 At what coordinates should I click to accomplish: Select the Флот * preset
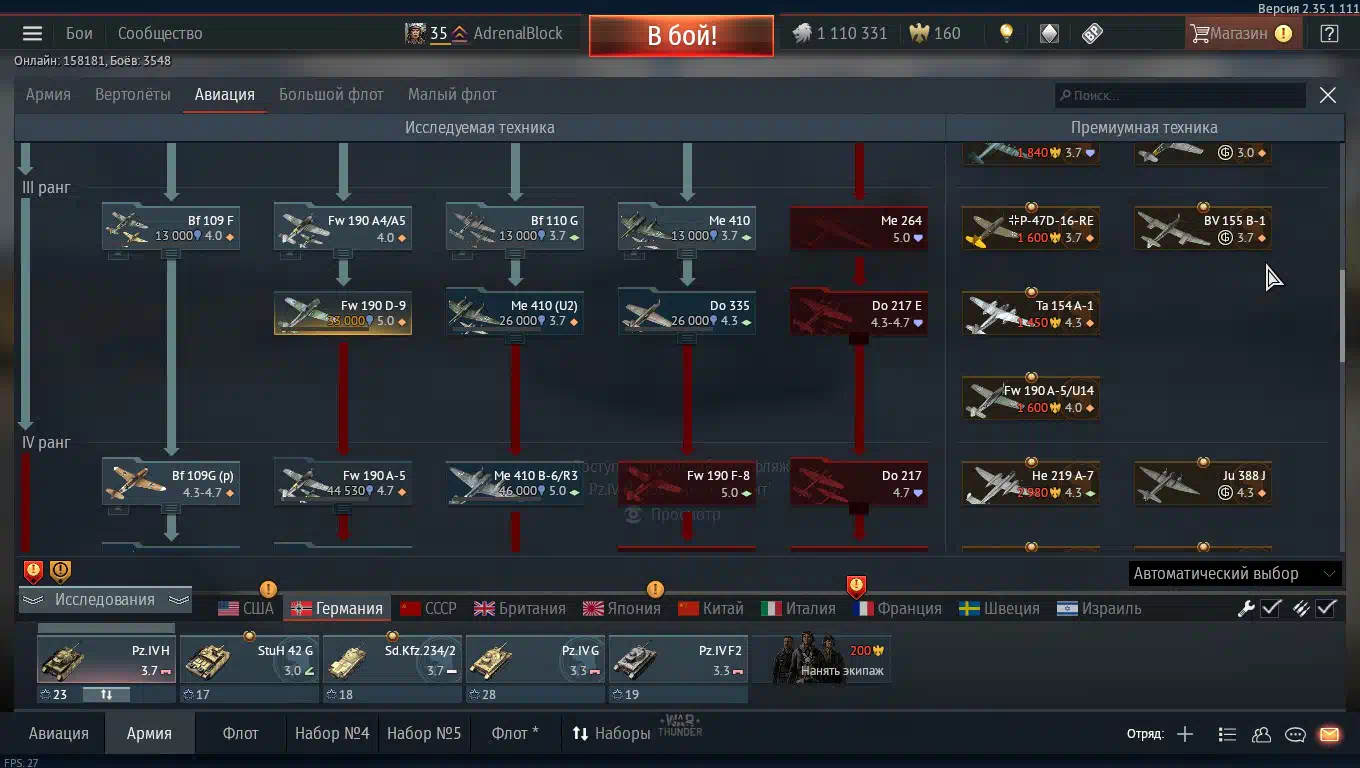point(515,733)
